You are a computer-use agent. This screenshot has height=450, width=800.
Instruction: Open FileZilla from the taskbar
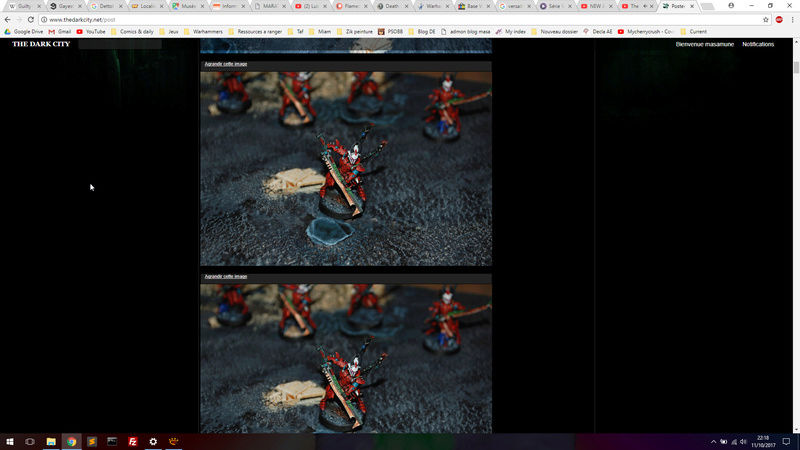tap(133, 441)
